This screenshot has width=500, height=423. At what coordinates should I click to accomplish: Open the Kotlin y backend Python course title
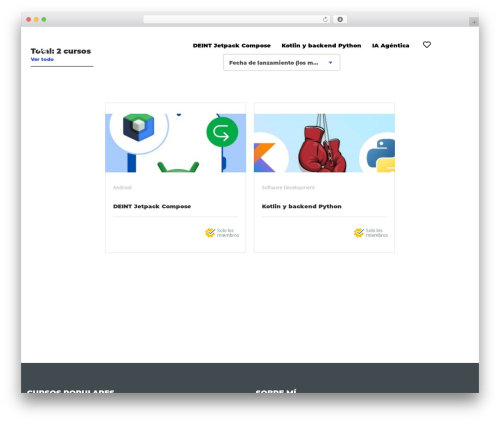click(302, 206)
